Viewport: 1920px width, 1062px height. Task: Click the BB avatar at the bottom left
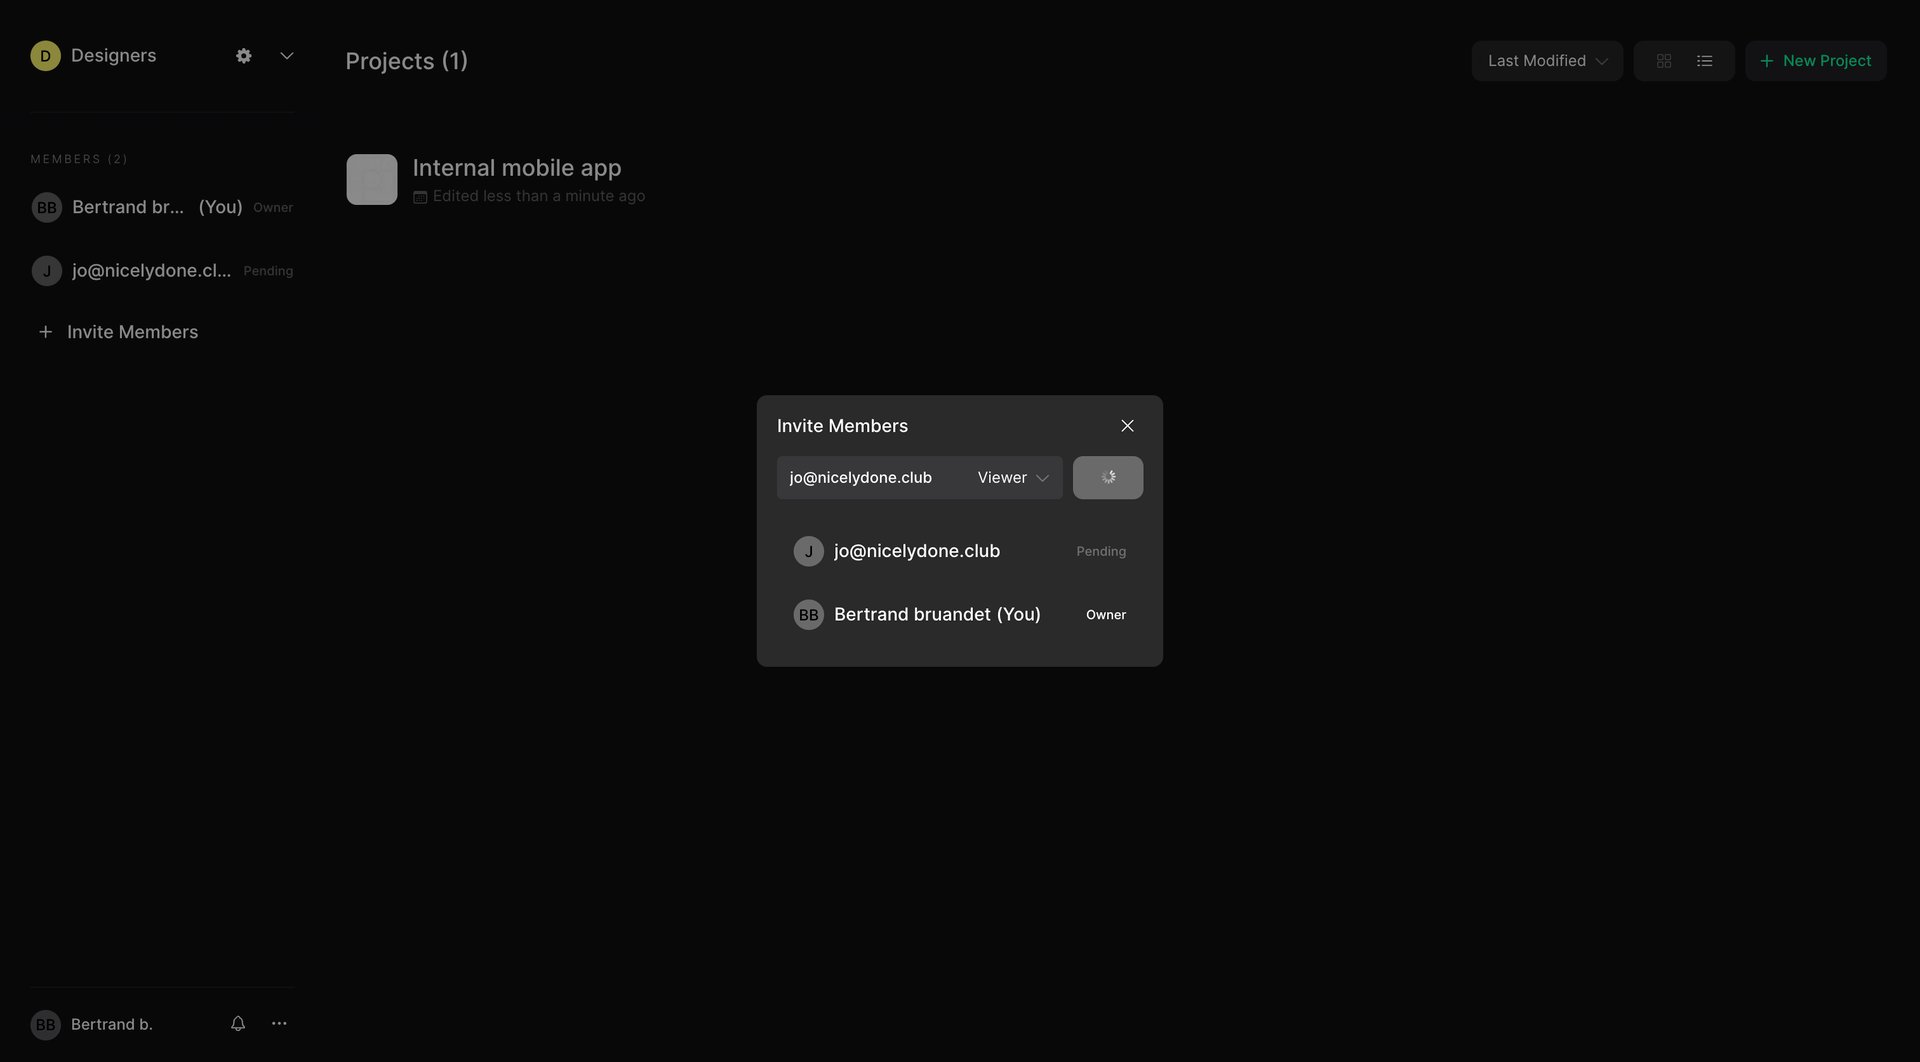[46, 1024]
